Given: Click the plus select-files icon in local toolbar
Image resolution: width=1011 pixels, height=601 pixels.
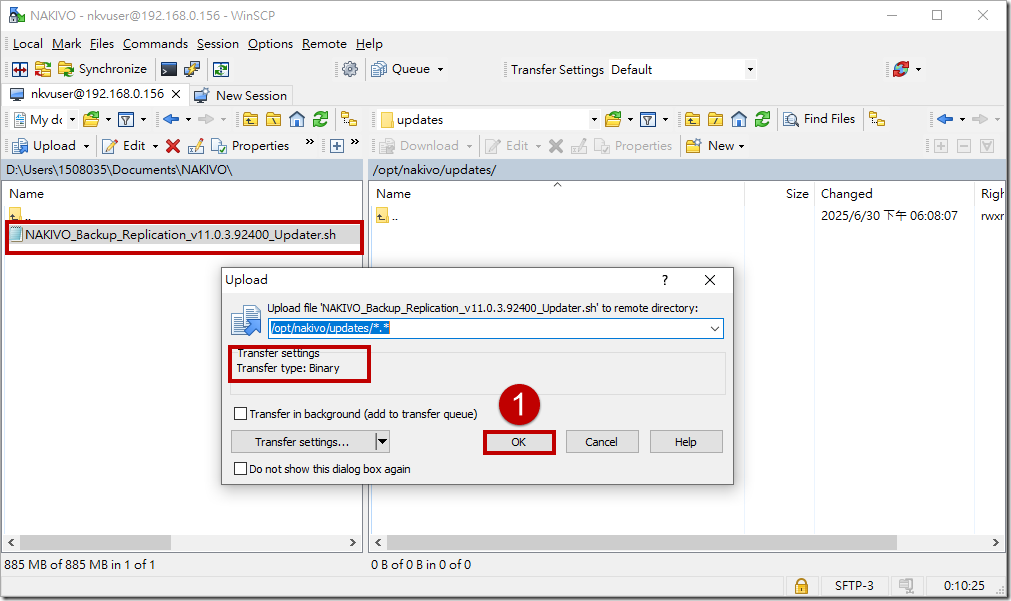Looking at the screenshot, I should pos(337,146).
